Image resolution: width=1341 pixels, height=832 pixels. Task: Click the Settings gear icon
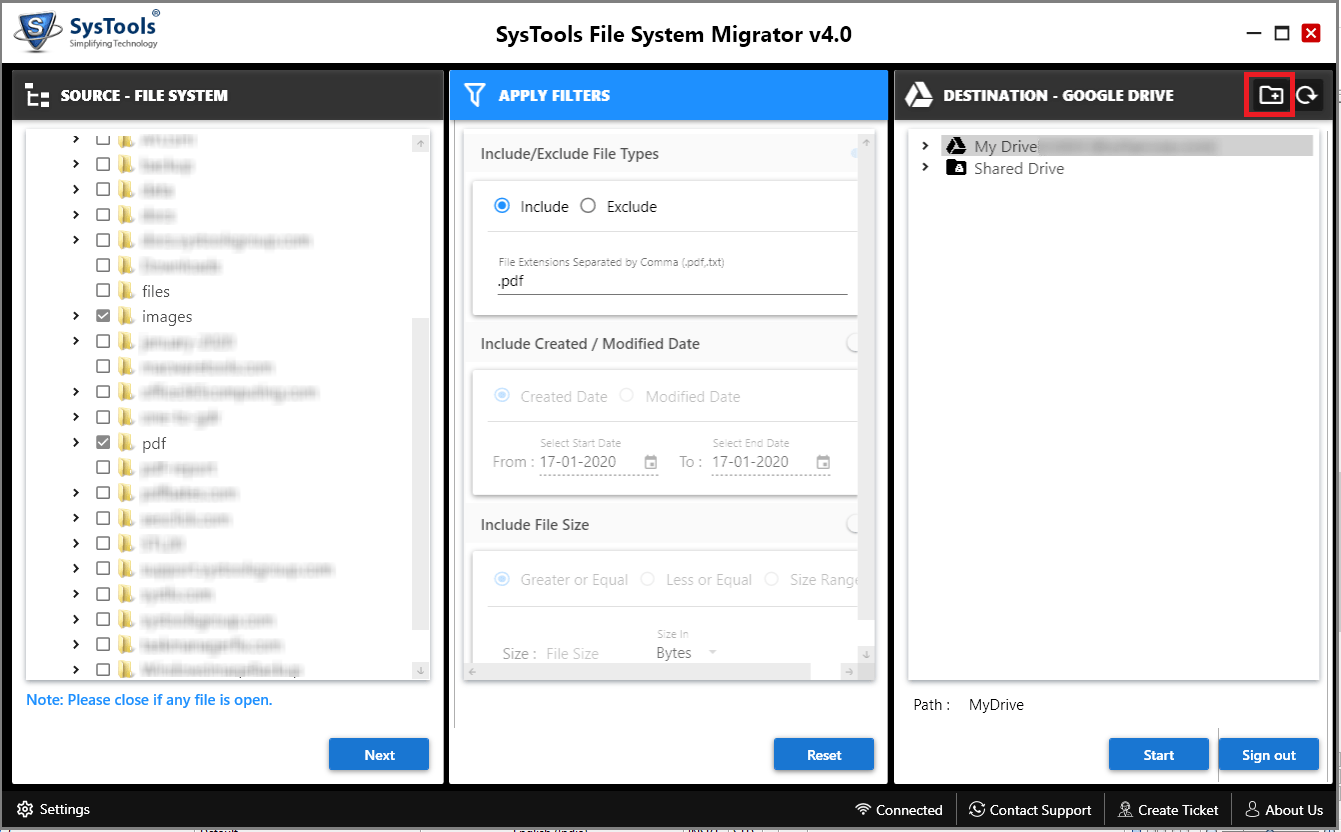25,809
